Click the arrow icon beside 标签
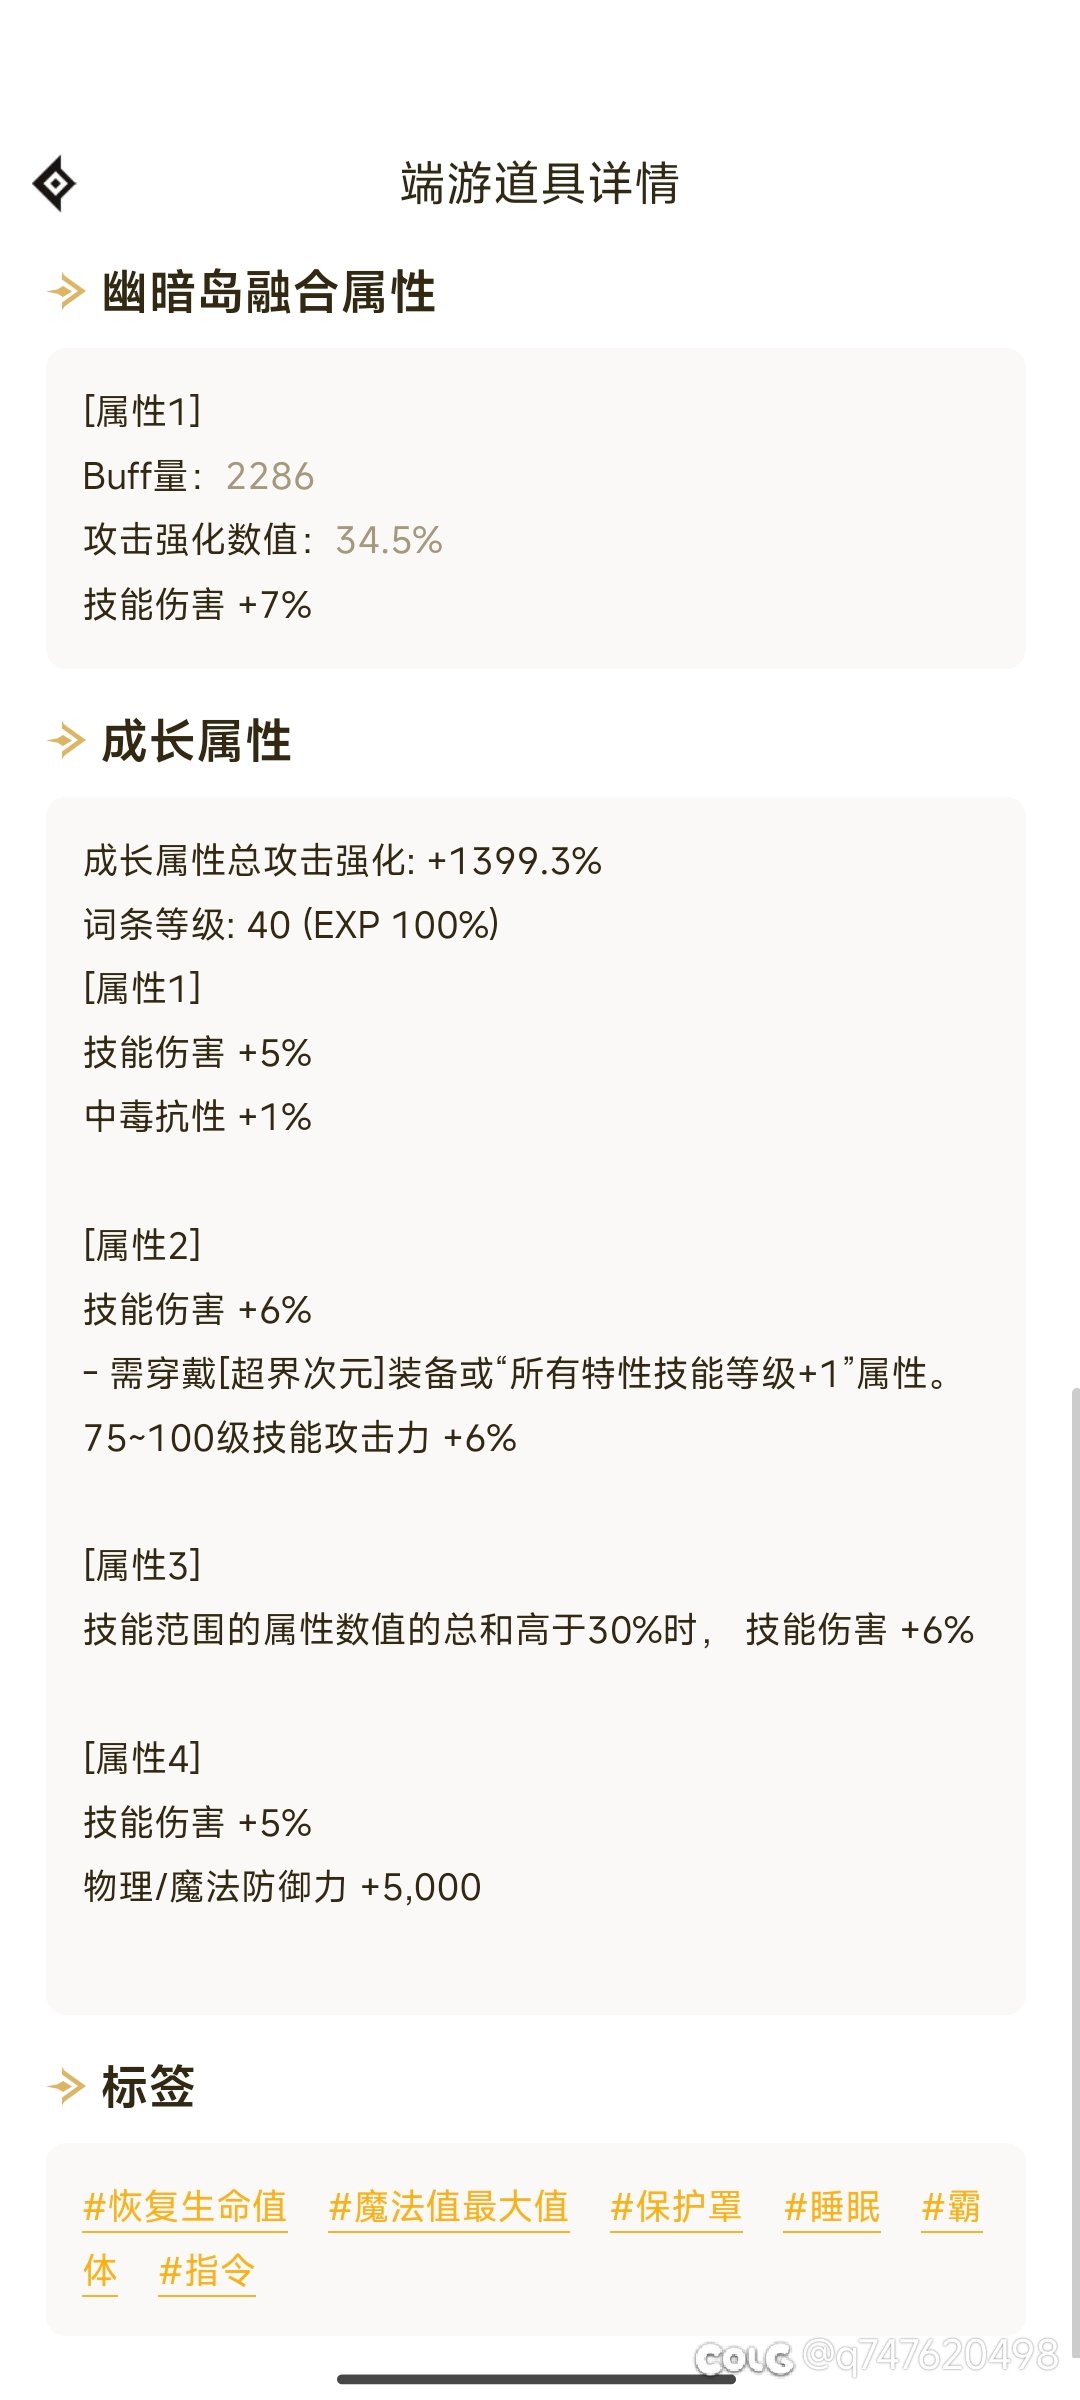This screenshot has height=2400, width=1080. 66,2086
